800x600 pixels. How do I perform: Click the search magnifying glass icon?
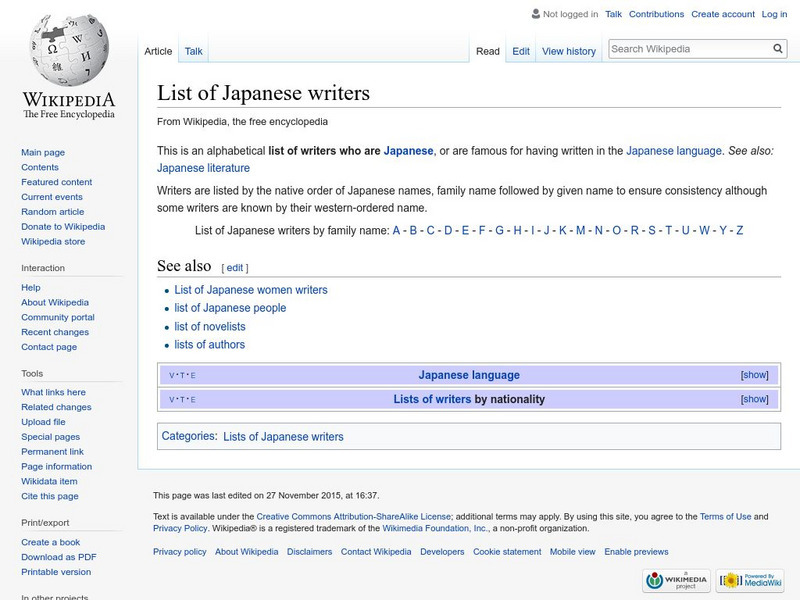point(778,49)
